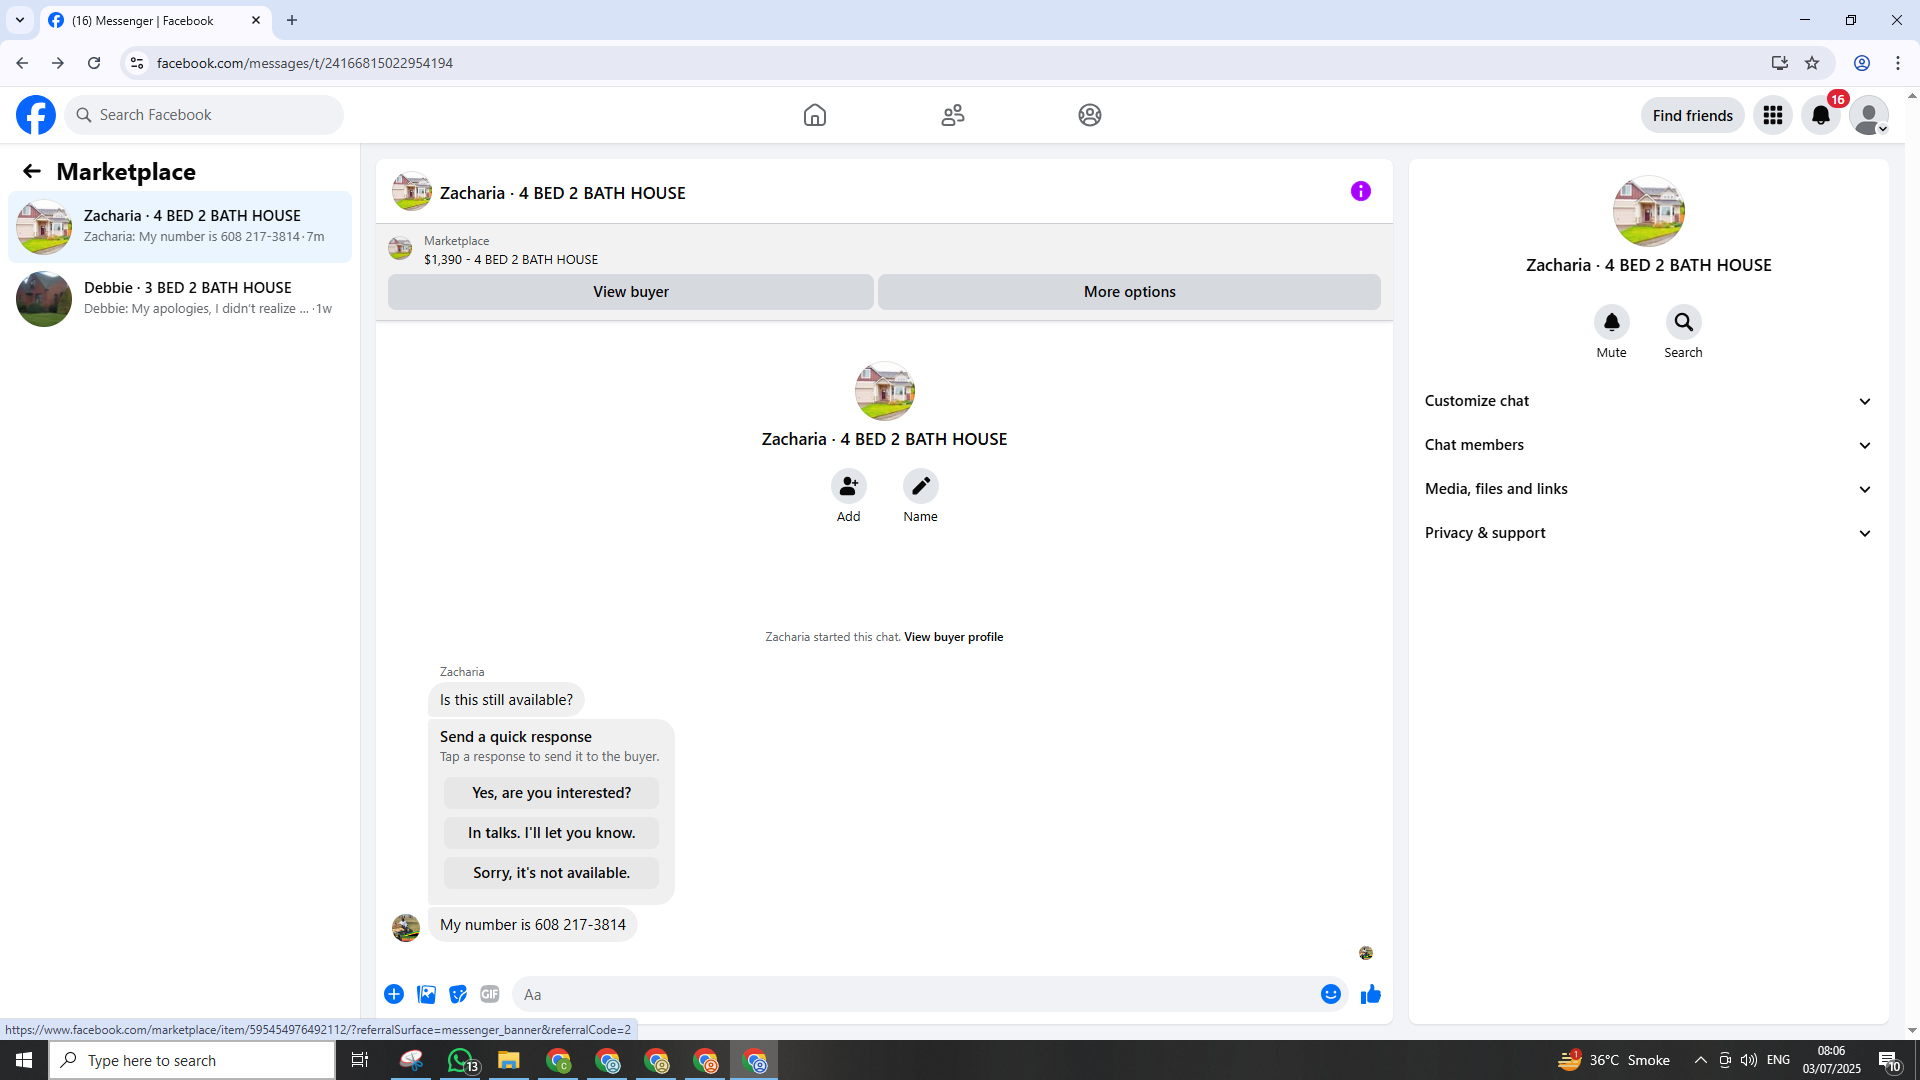Open the GIF picker icon
Image resolution: width=1920 pixels, height=1080 pixels.
coord(489,994)
